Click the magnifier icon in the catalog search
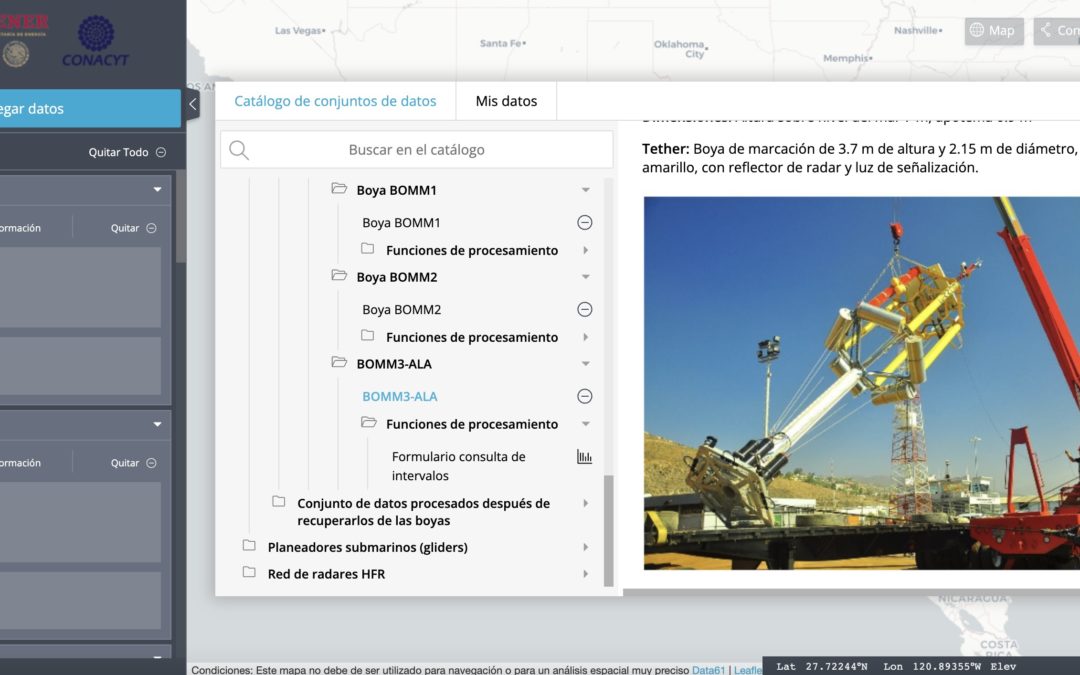The width and height of the screenshot is (1080, 675). pyautogui.click(x=238, y=150)
